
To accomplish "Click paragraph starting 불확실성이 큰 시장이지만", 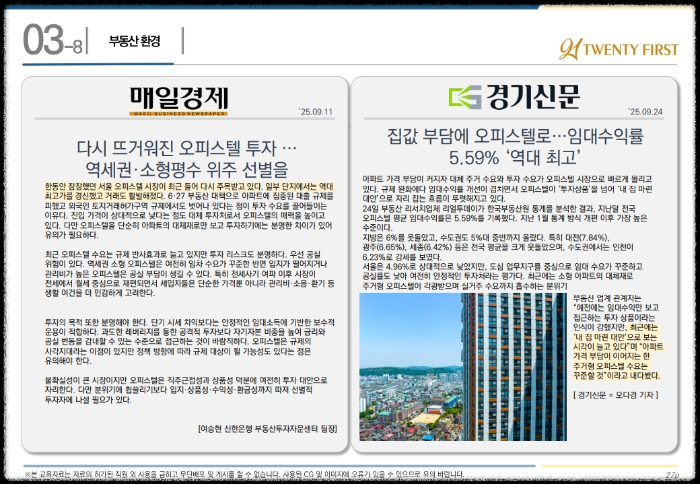I will coord(186,390).
